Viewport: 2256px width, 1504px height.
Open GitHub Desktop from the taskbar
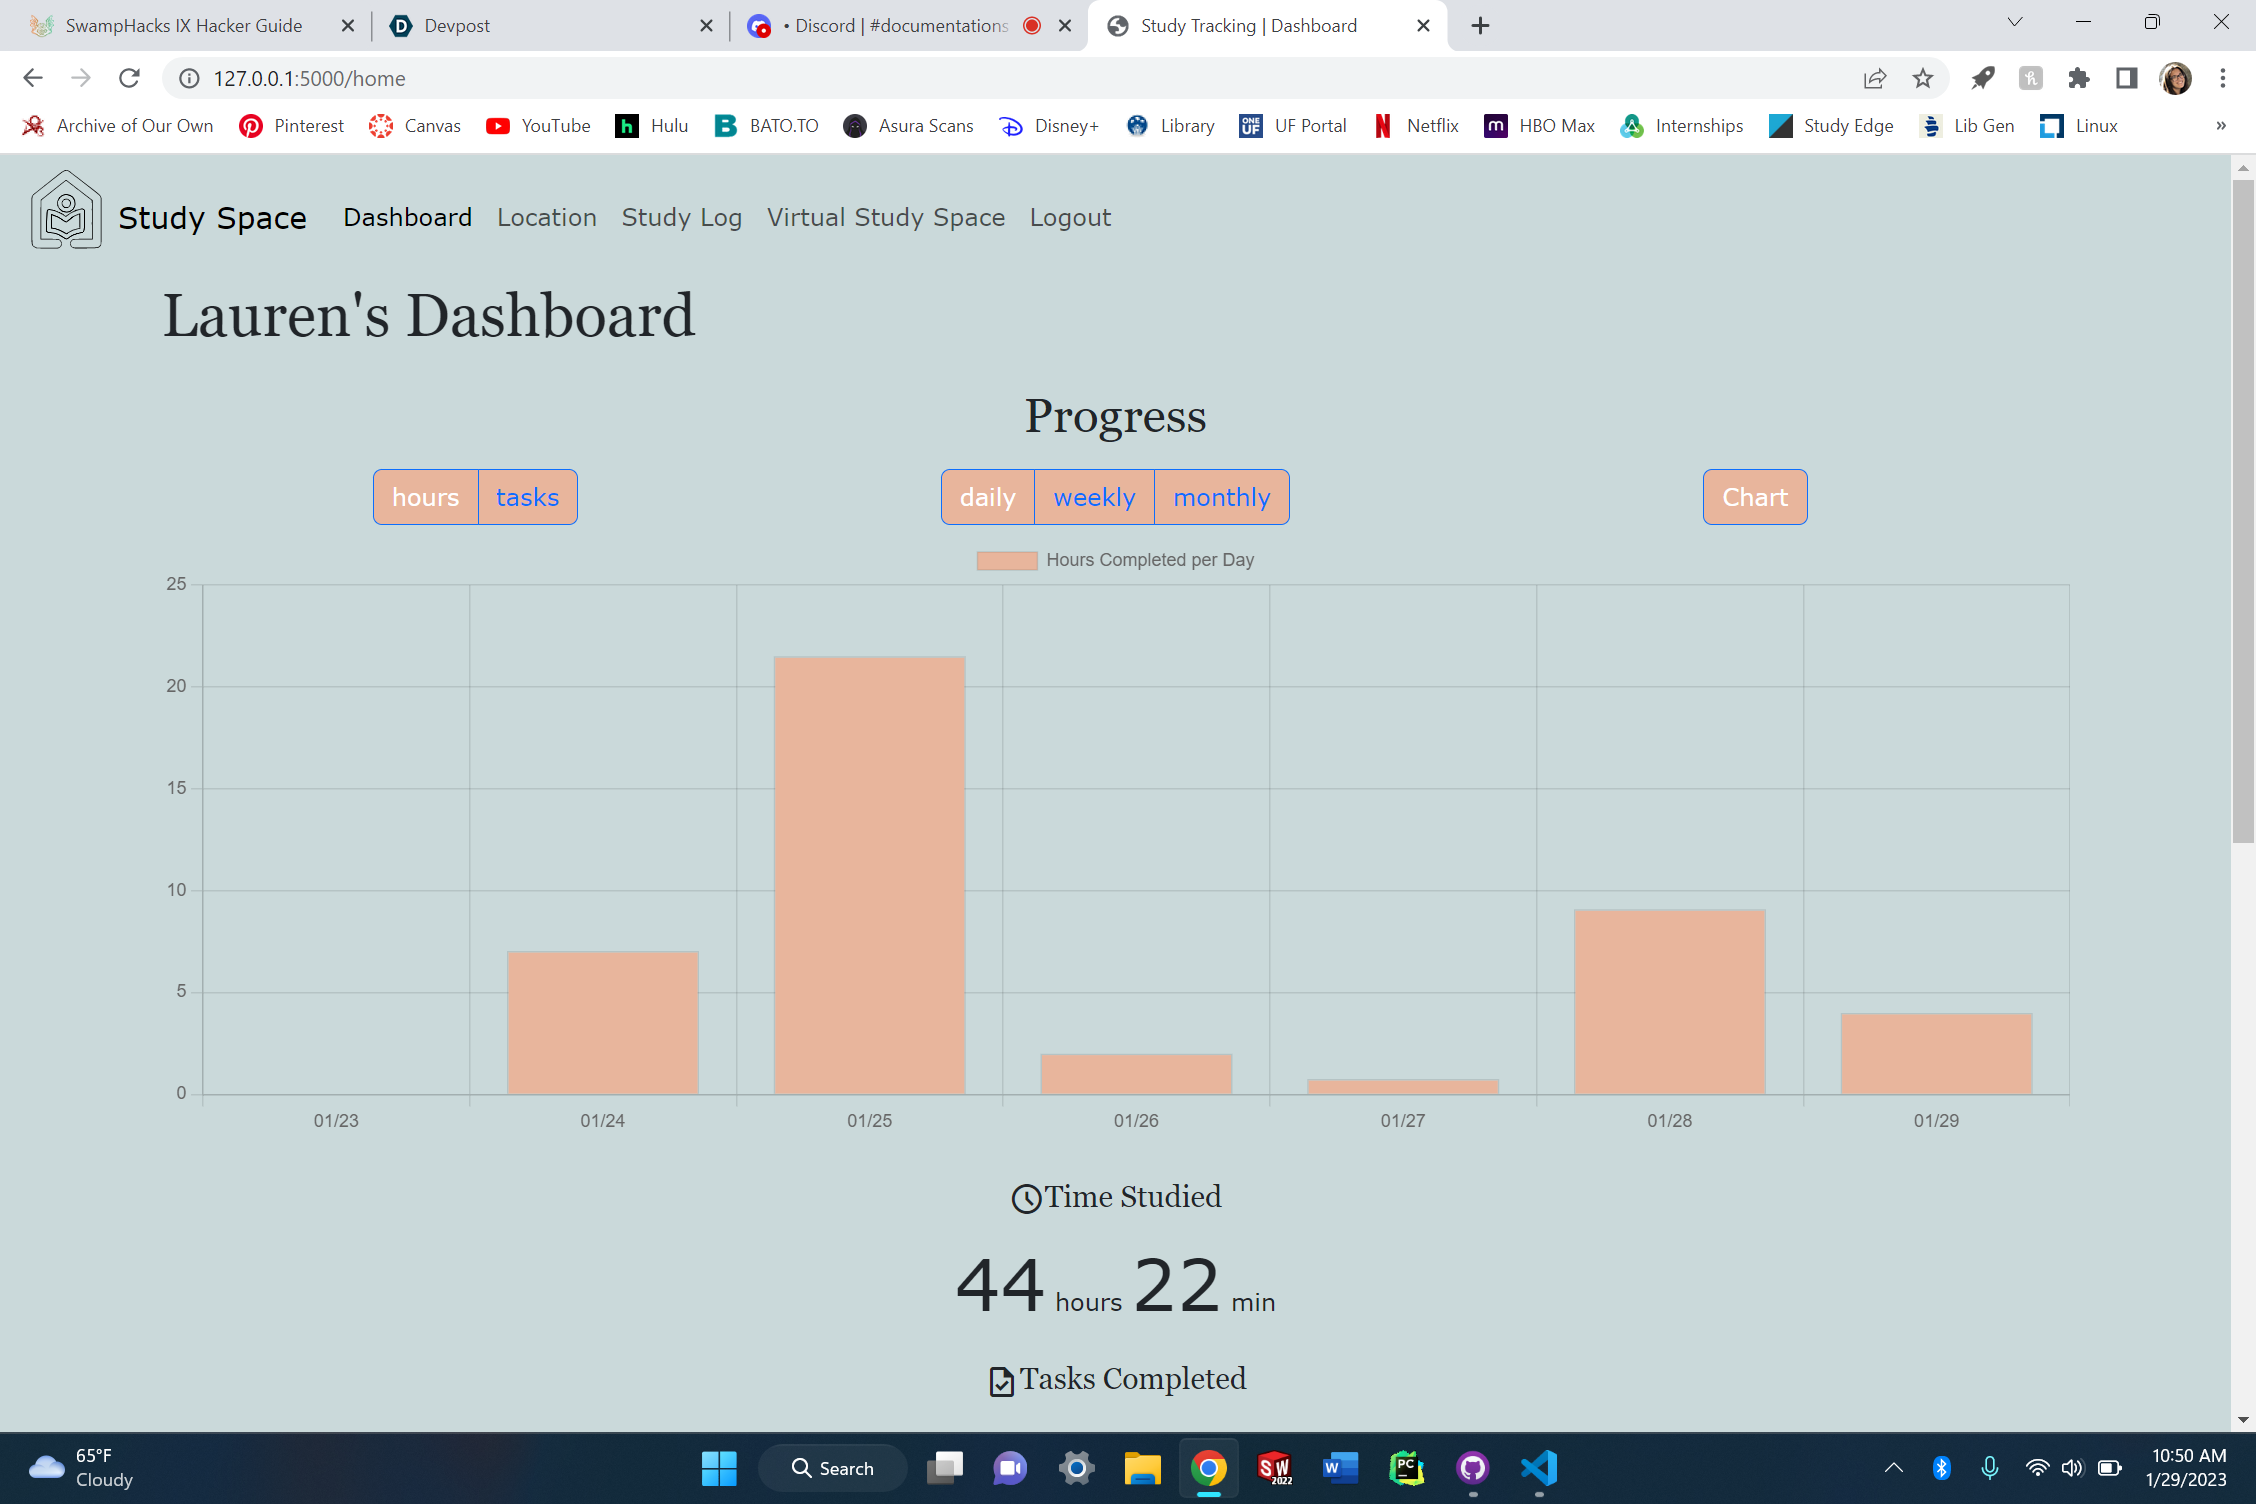(x=1472, y=1468)
